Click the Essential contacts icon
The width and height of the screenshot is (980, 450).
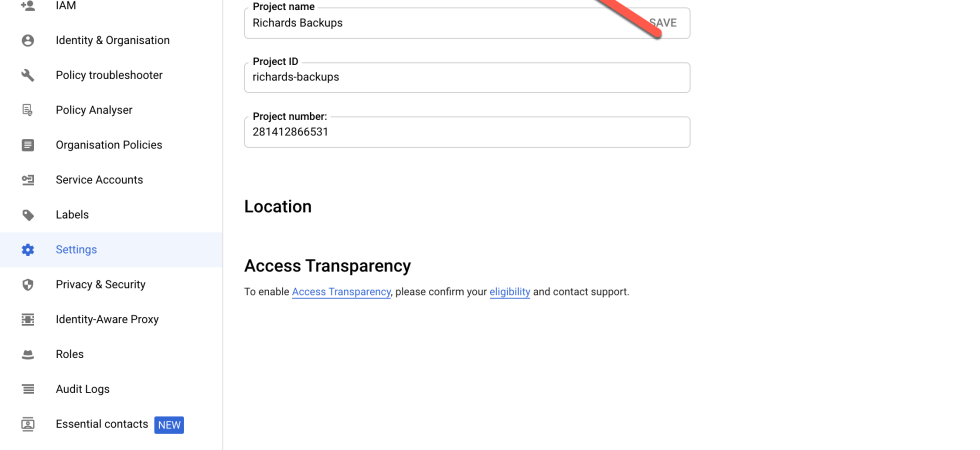click(x=28, y=424)
